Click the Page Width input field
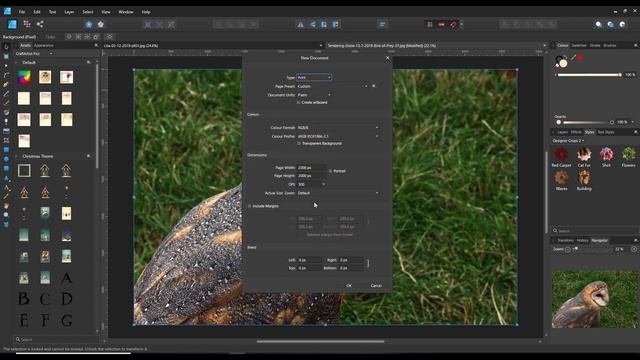This screenshot has height=360, width=640. 311,168
